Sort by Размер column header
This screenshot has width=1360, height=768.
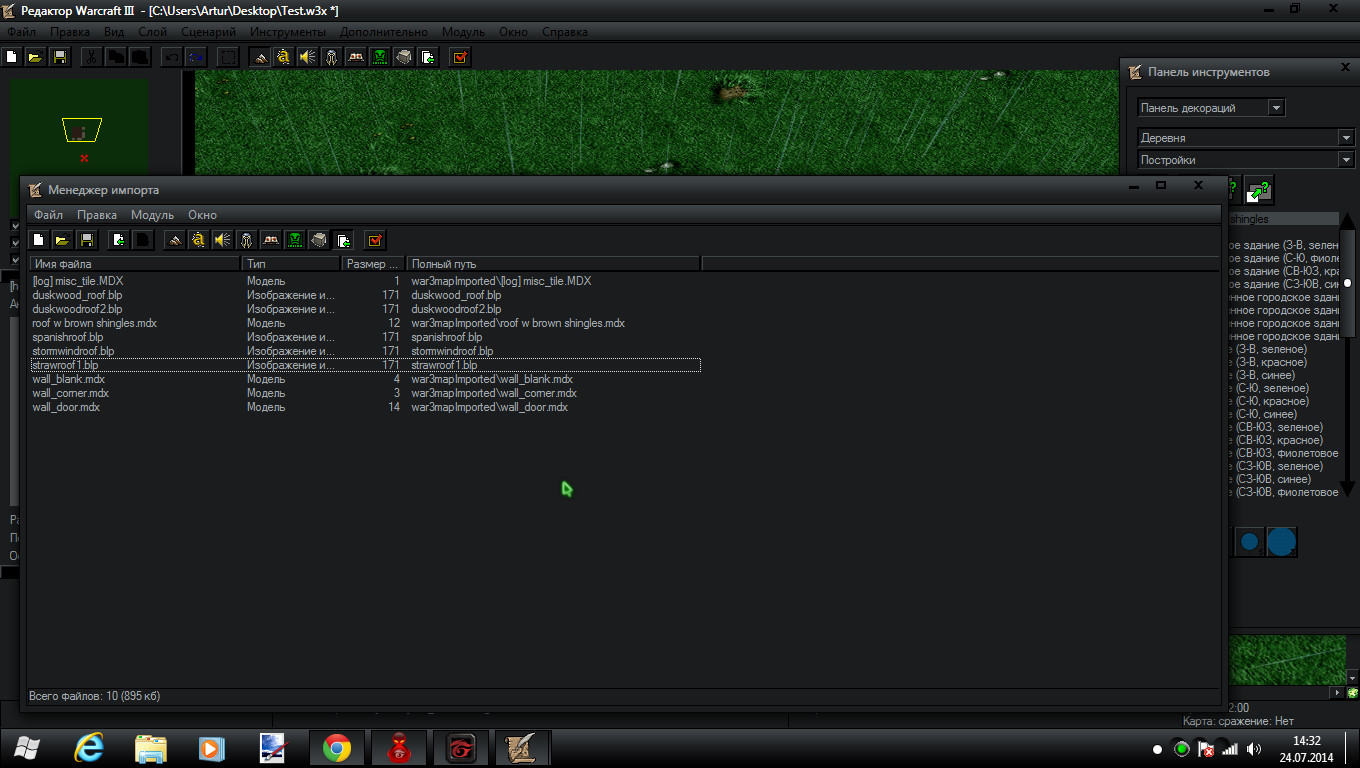click(x=373, y=264)
